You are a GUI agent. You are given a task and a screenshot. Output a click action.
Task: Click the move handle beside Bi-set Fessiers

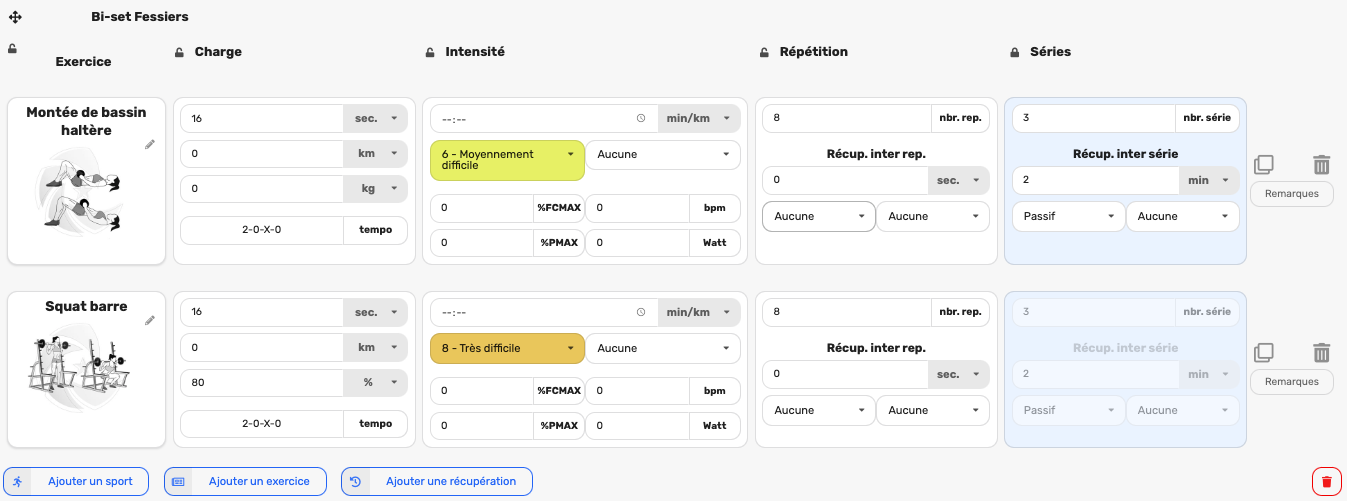(x=15, y=17)
